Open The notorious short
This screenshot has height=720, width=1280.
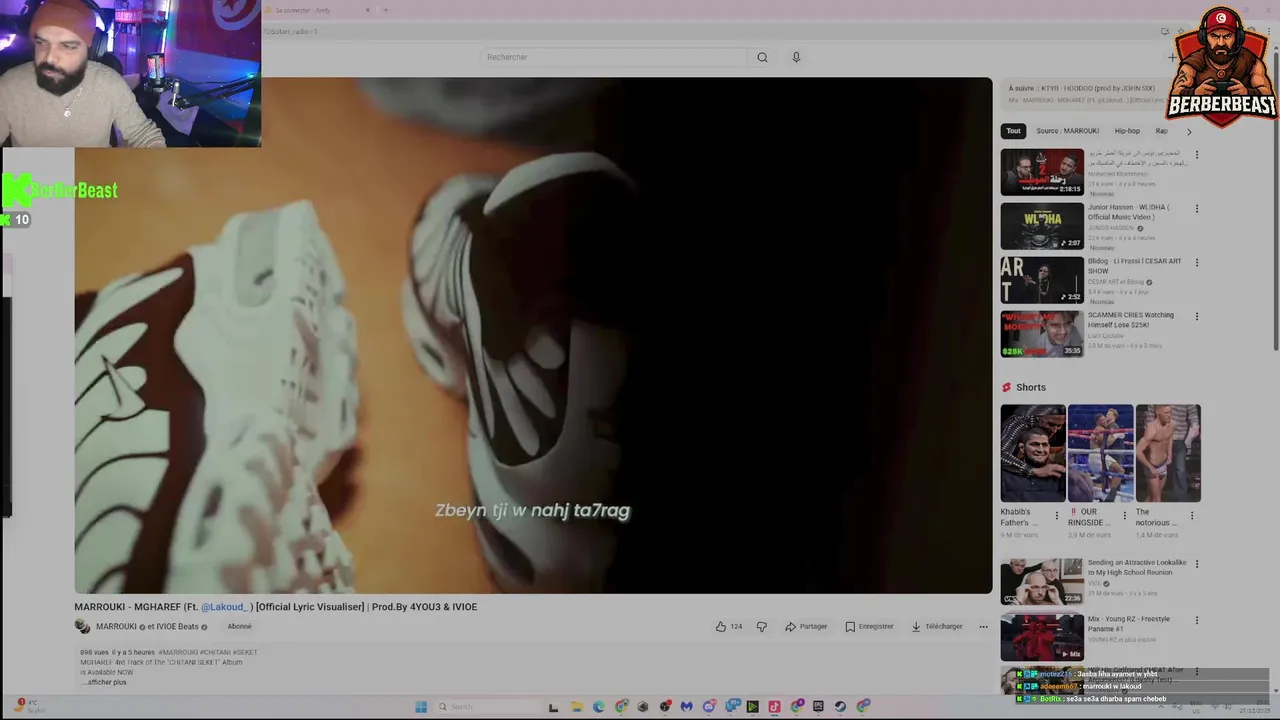(1168, 453)
